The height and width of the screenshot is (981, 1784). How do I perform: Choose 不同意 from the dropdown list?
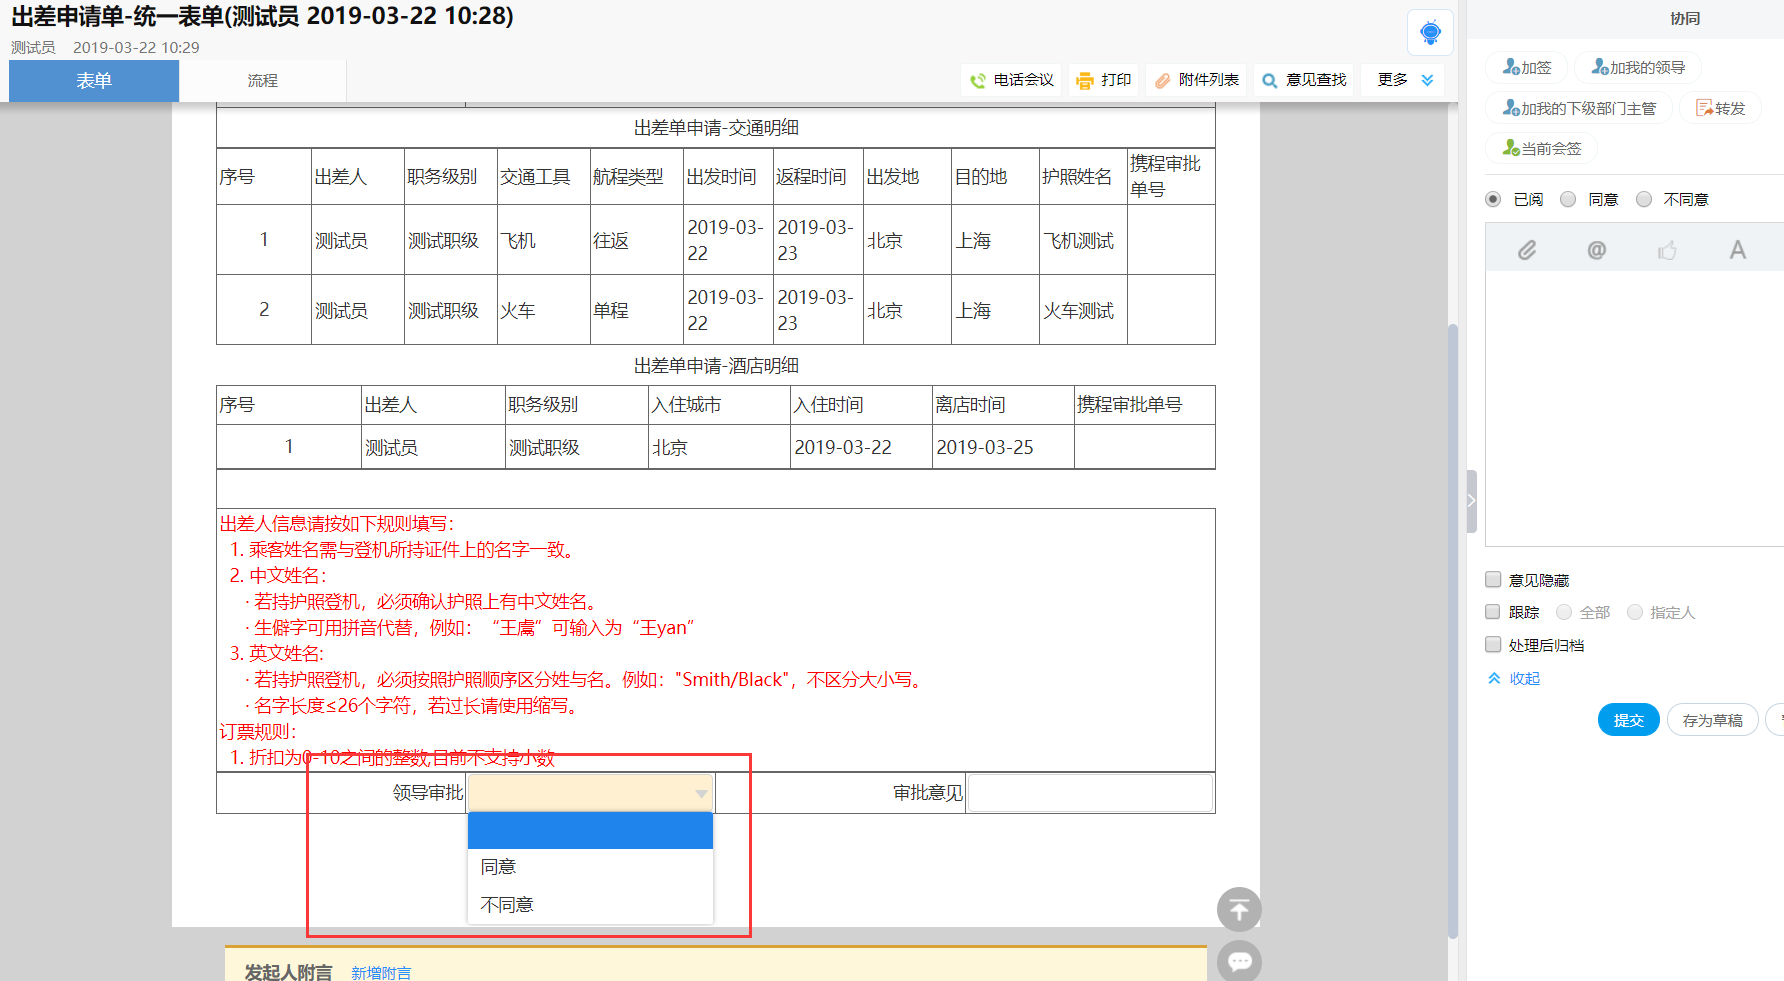pos(507,904)
